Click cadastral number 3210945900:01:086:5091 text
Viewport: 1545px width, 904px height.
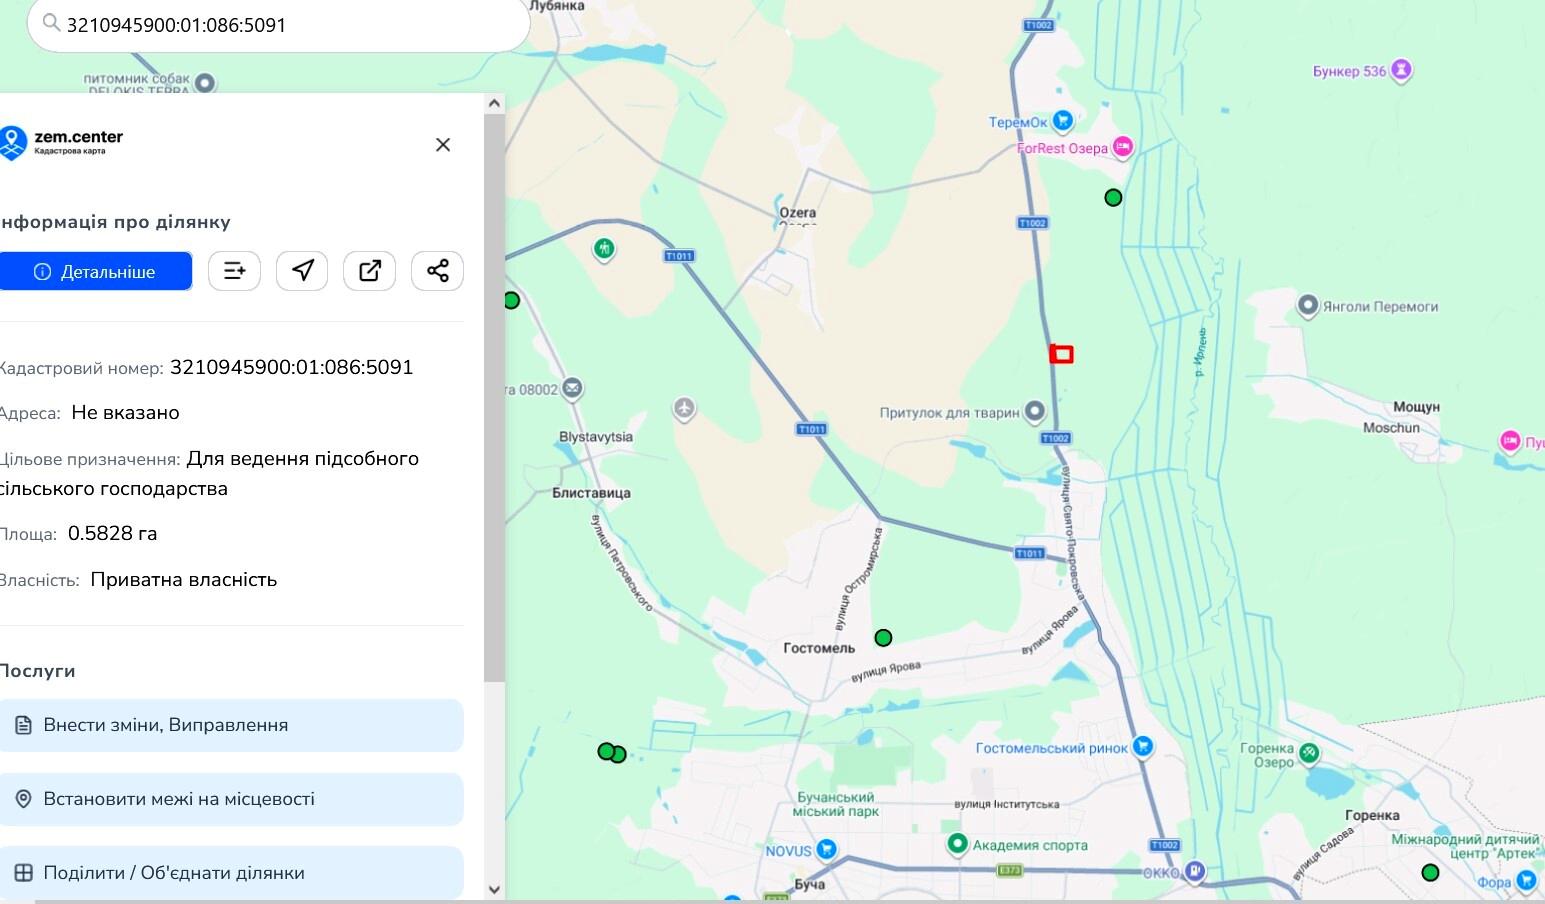pyautogui.click(x=291, y=367)
